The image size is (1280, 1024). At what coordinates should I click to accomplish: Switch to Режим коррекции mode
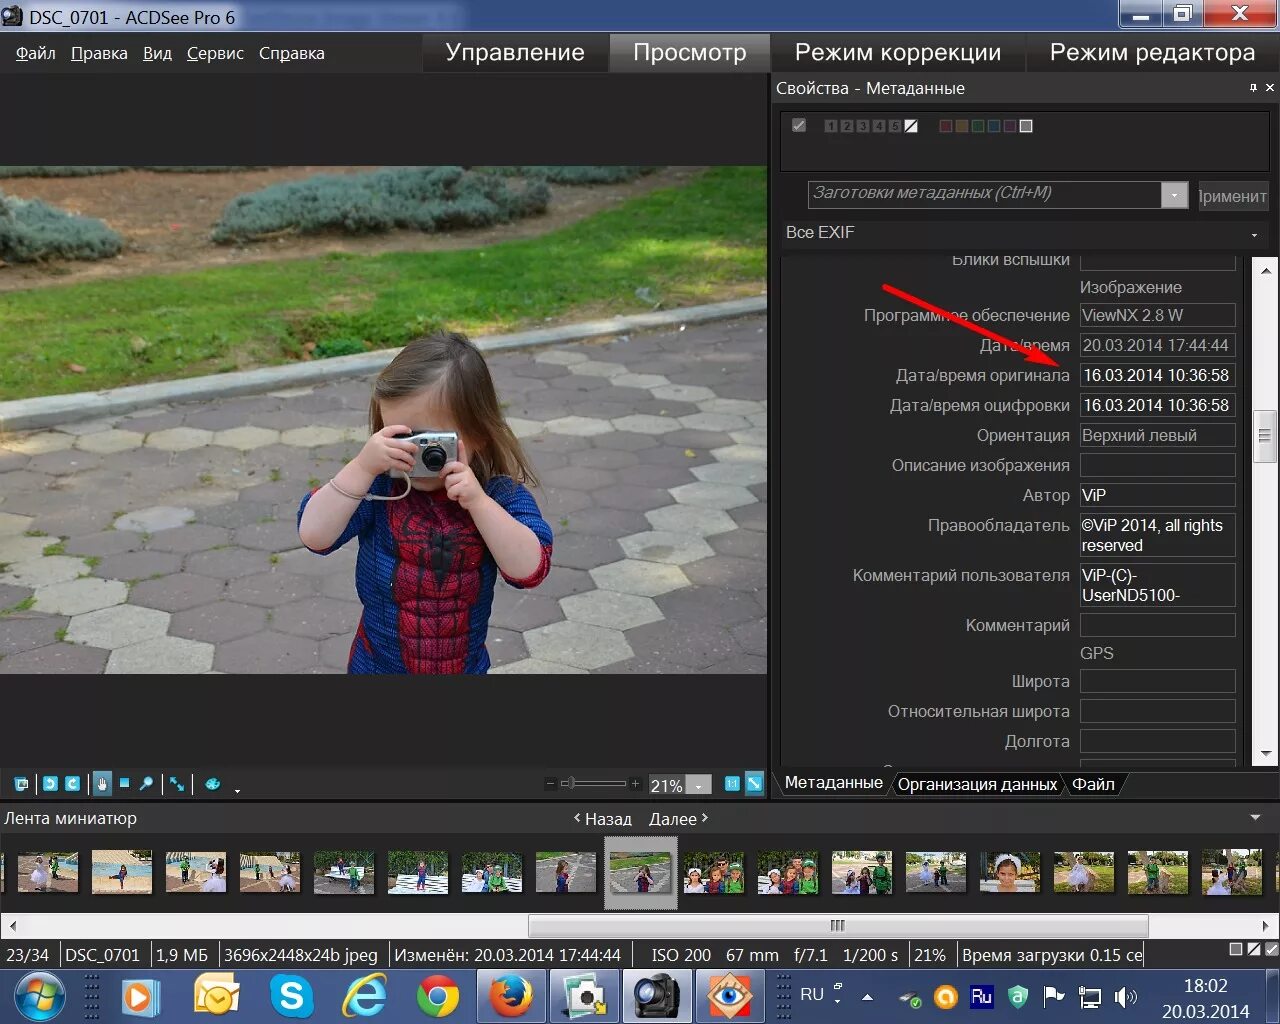[x=898, y=52]
